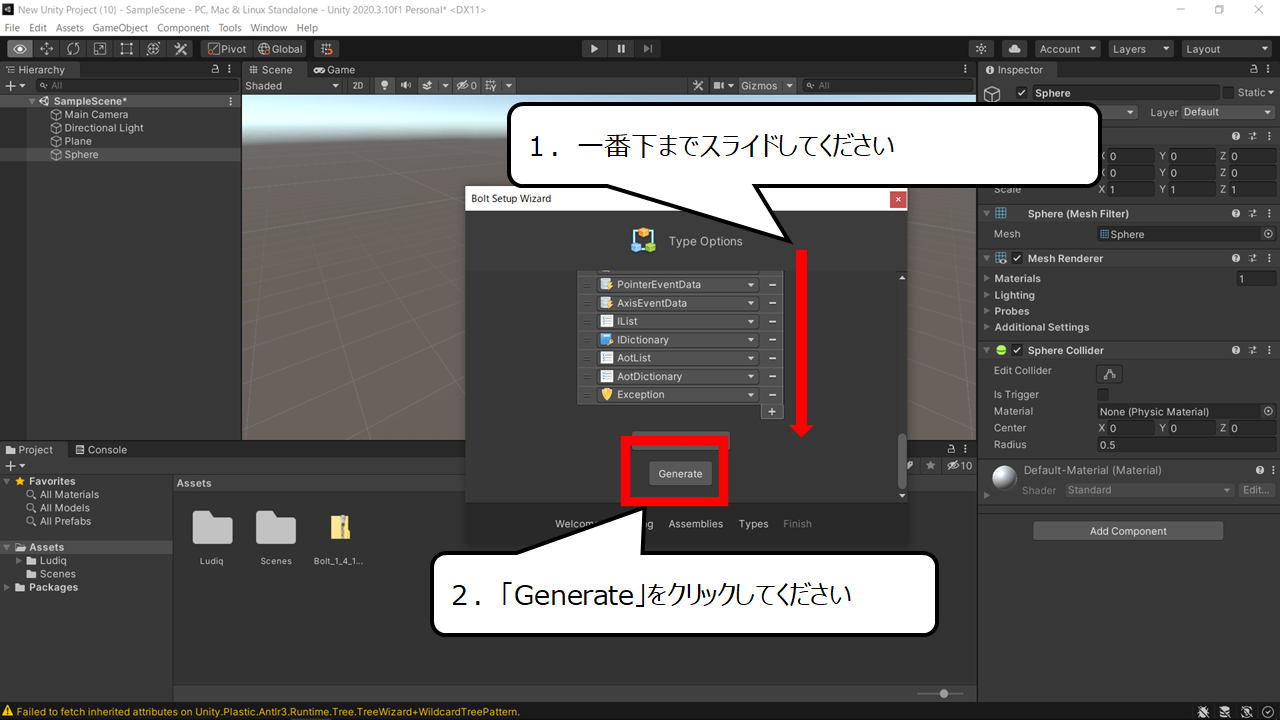Open AotDictionary type dropdown
This screenshot has width=1280, height=720.
click(677, 376)
